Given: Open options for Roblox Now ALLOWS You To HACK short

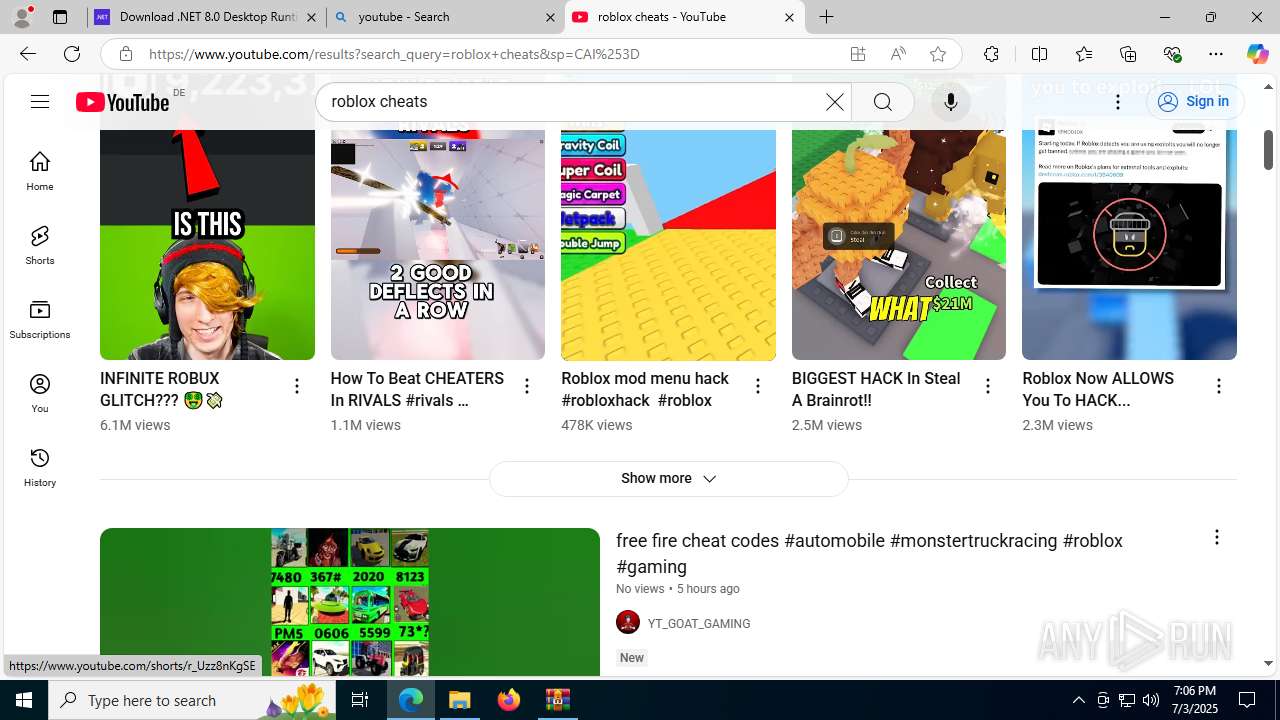Looking at the screenshot, I should coord(1218,386).
